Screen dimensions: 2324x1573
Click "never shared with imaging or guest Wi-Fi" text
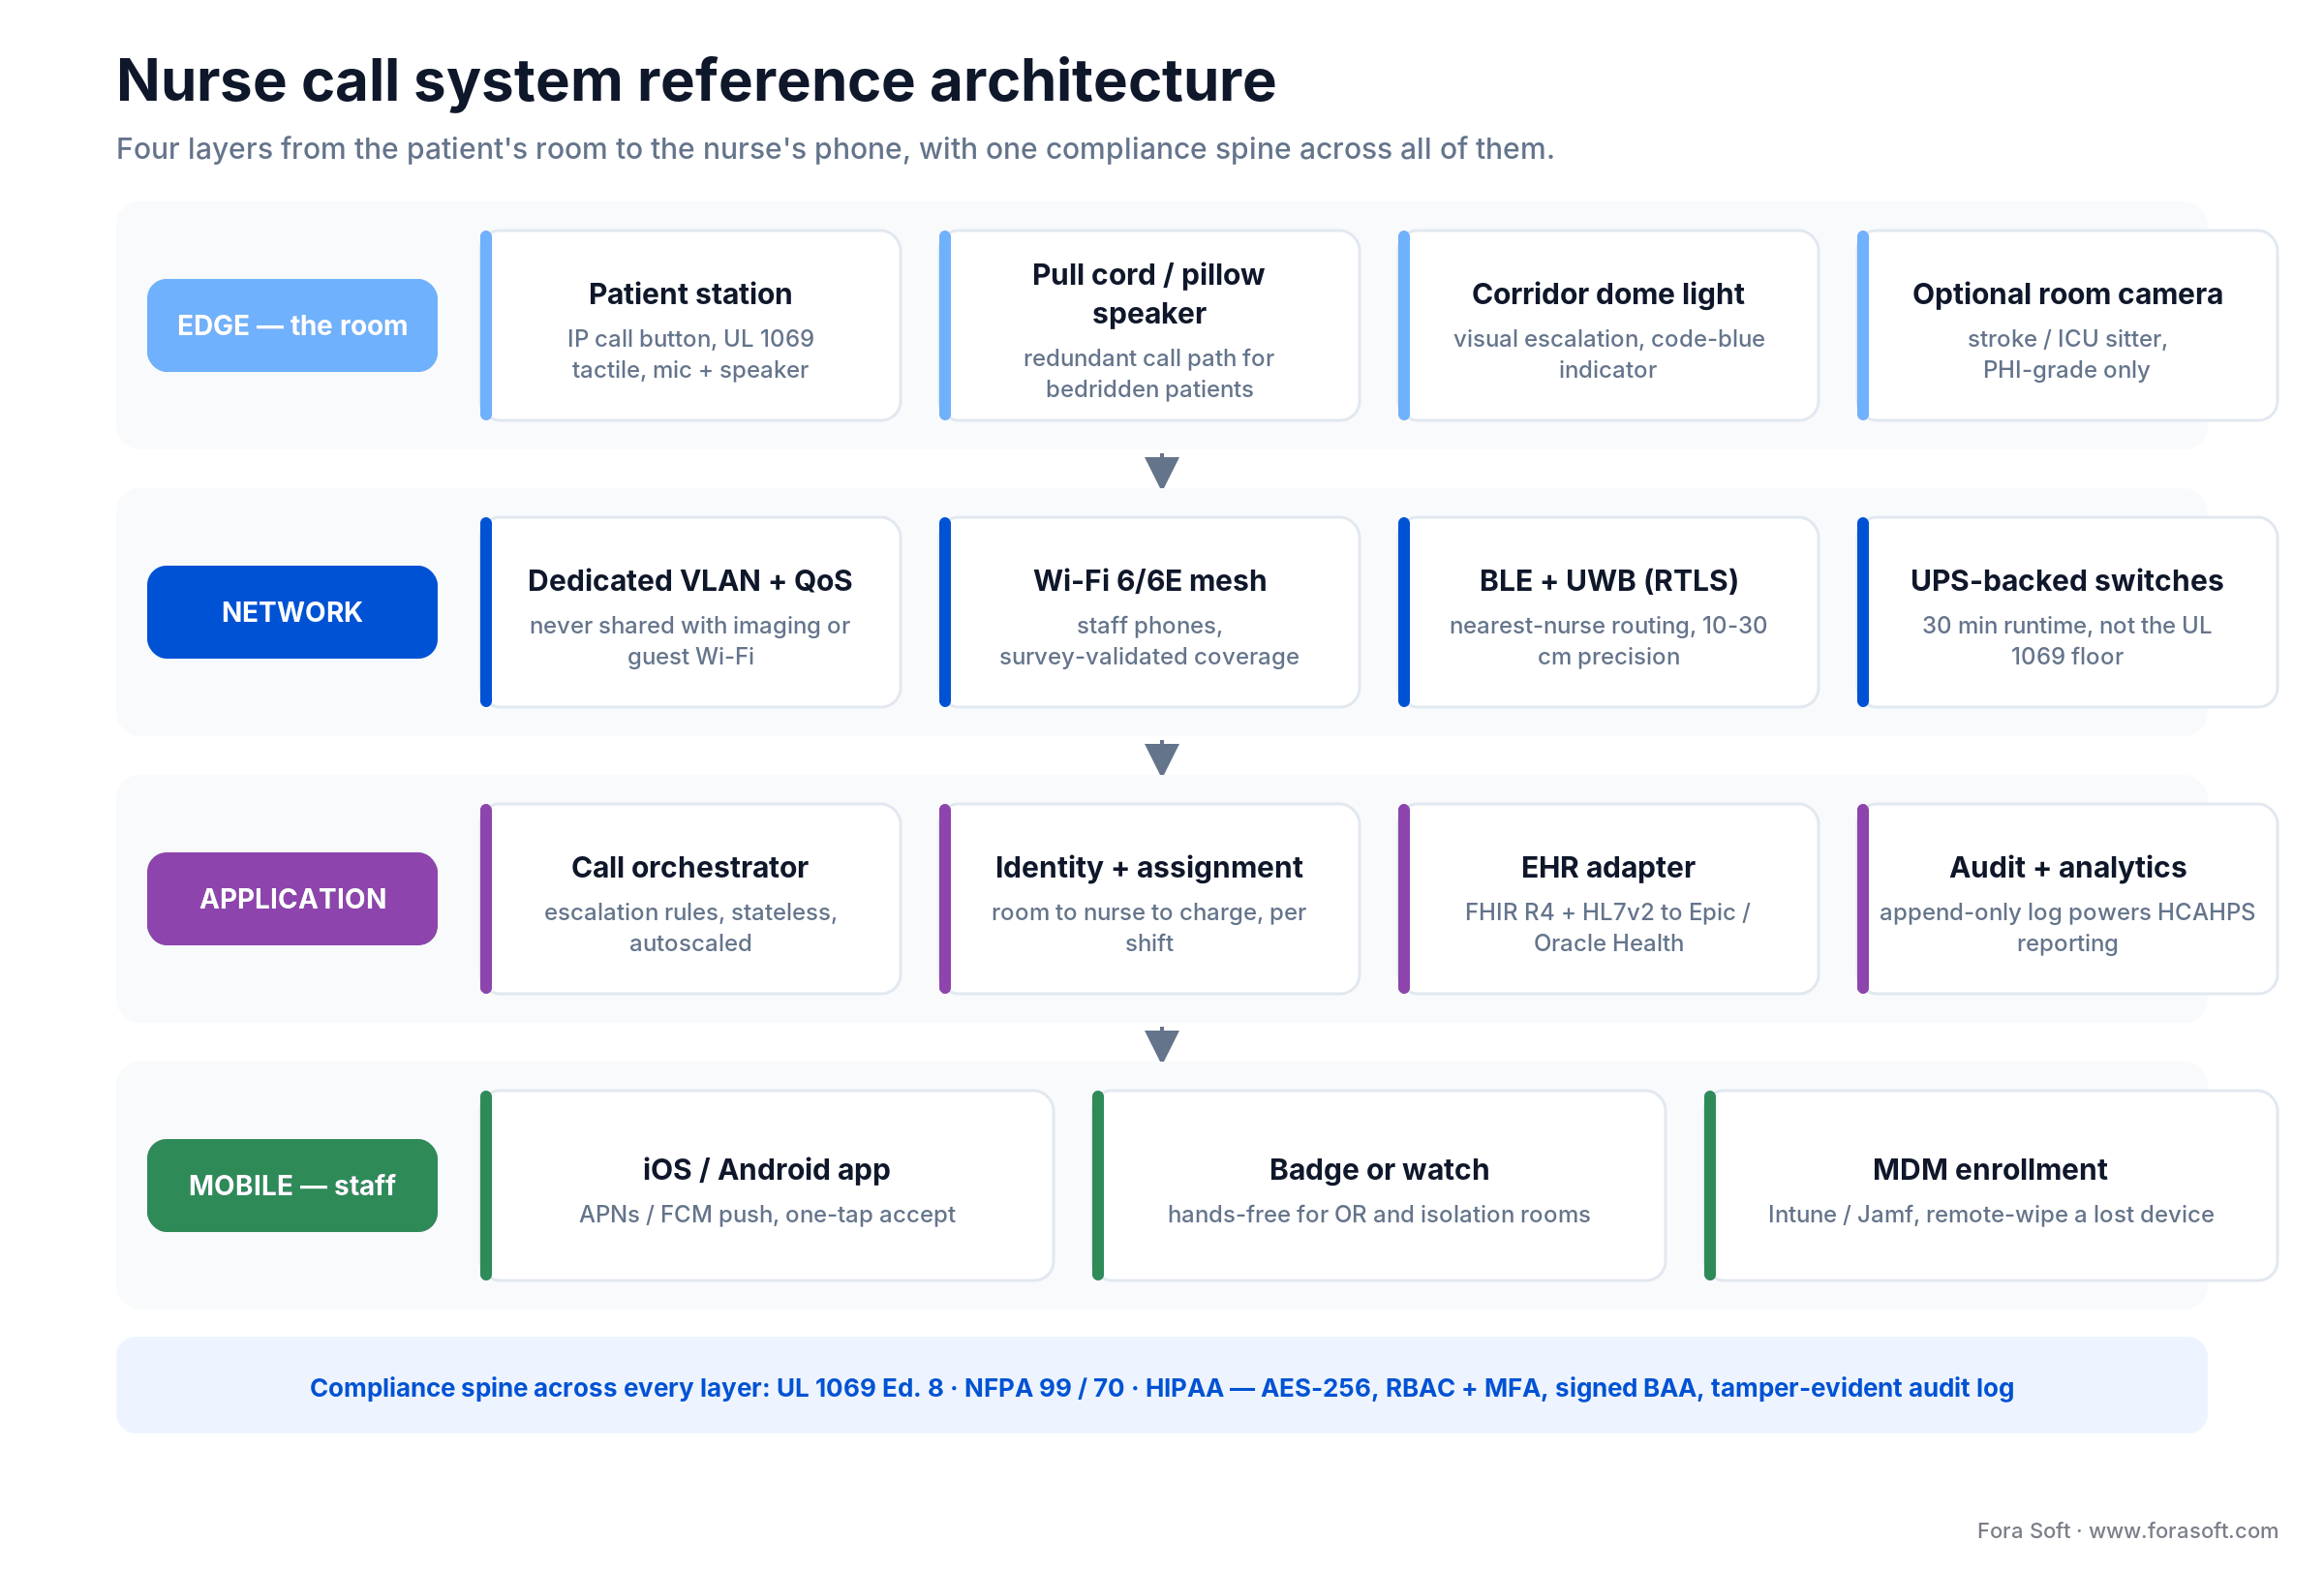690,641
